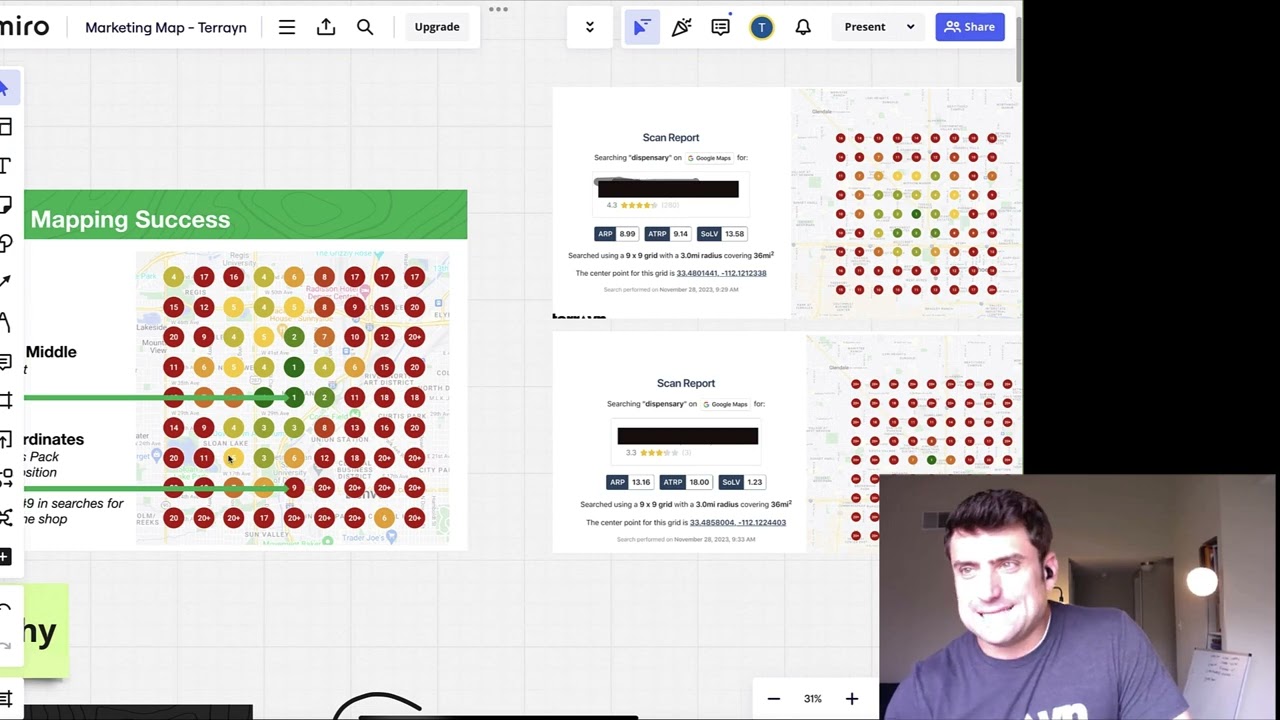The height and width of the screenshot is (720, 1280).
Task: Click the Present button
Action: 865,27
